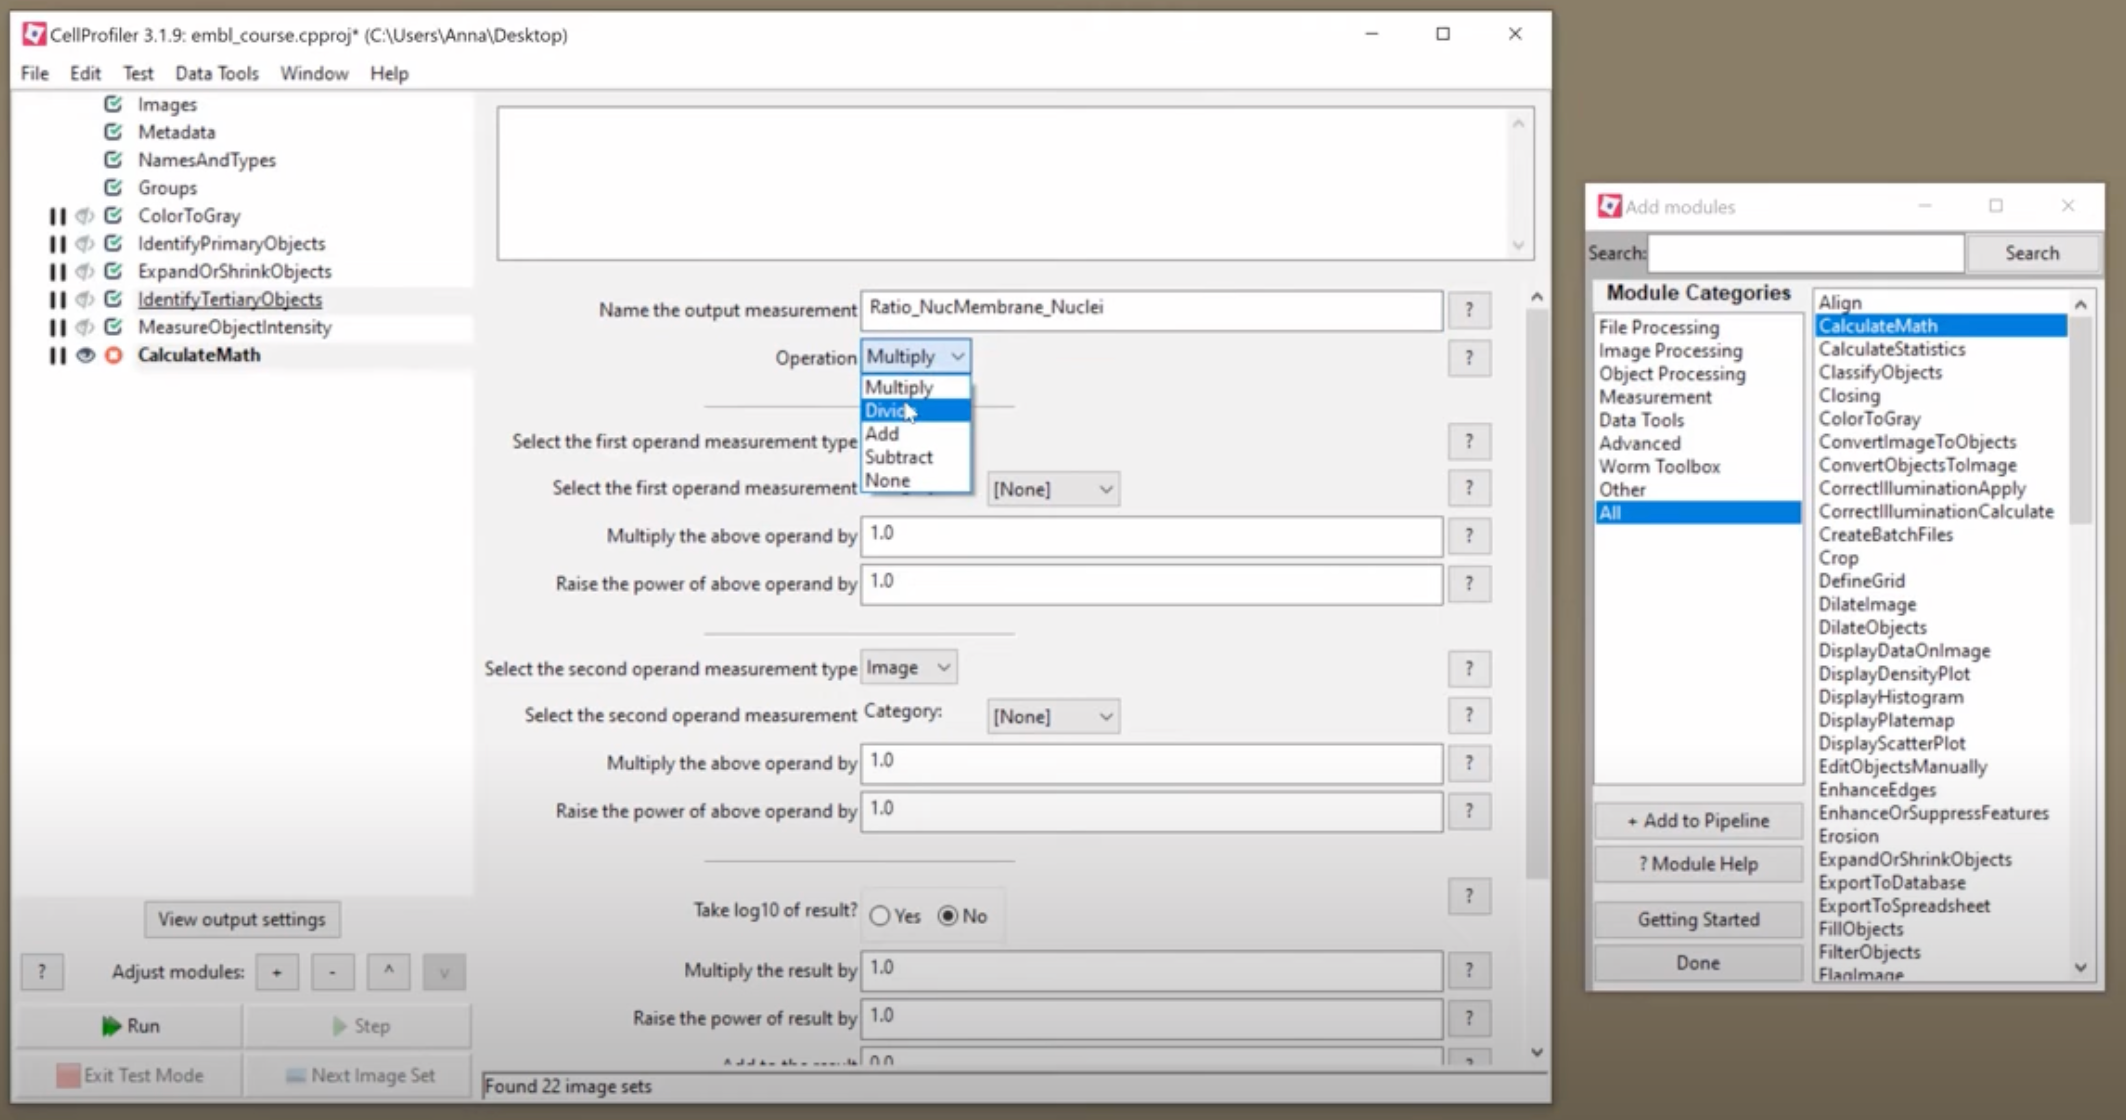Screen dimensions: 2126x1120
Task: Click the pipeline help question mark button
Action: (x=42, y=972)
